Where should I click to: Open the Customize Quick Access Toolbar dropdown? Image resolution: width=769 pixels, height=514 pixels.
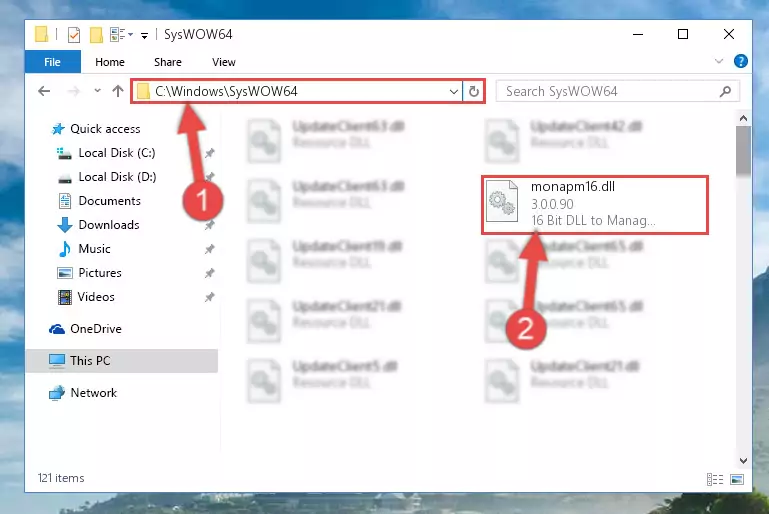pos(144,35)
